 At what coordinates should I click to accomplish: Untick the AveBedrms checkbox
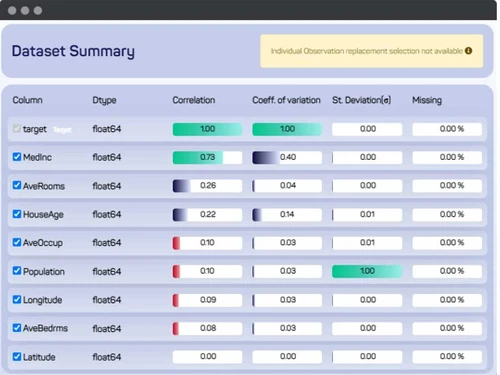pyautogui.click(x=17, y=328)
